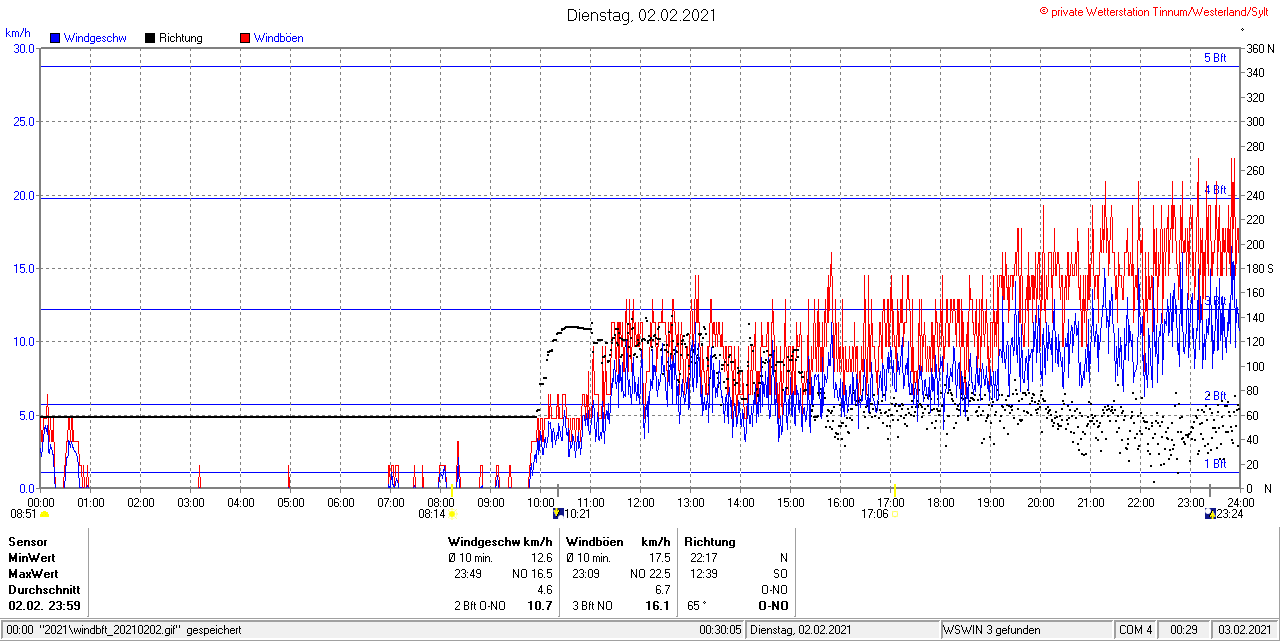This screenshot has width=1280, height=641.
Task: Click the '180 S' direction axis label
Action: pos(1261,268)
